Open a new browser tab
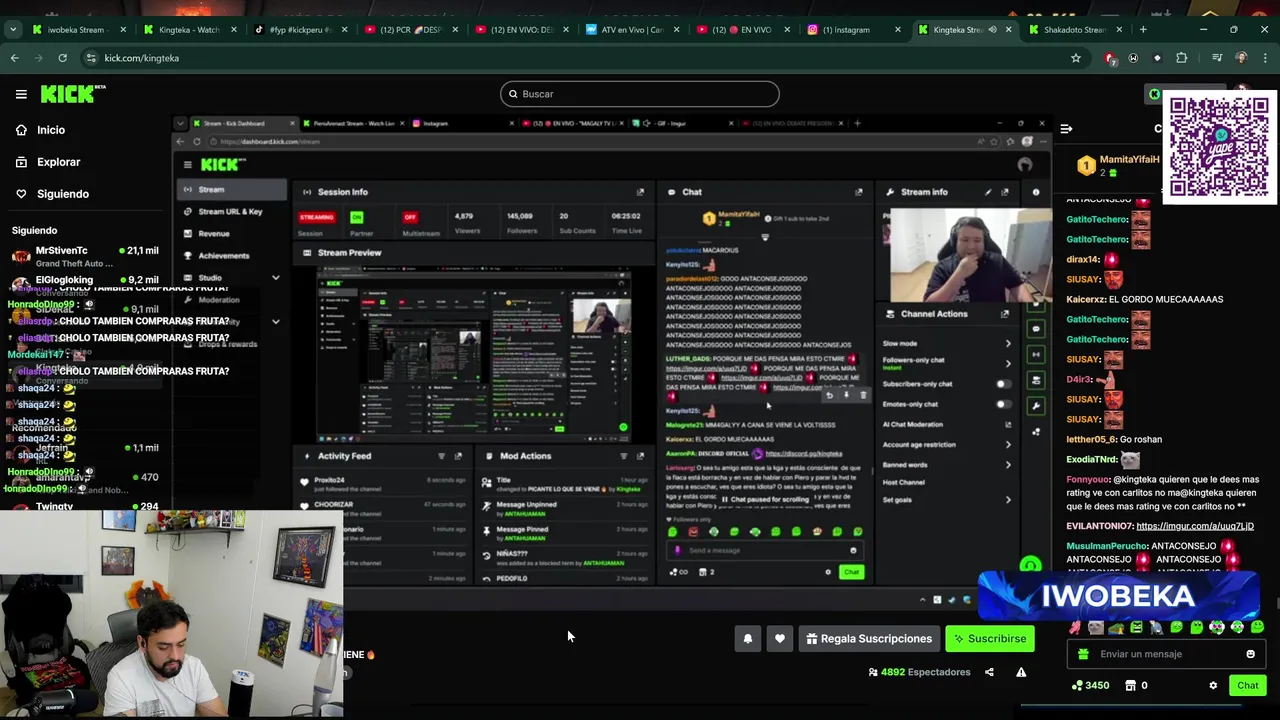This screenshot has width=1280, height=720. click(1143, 30)
